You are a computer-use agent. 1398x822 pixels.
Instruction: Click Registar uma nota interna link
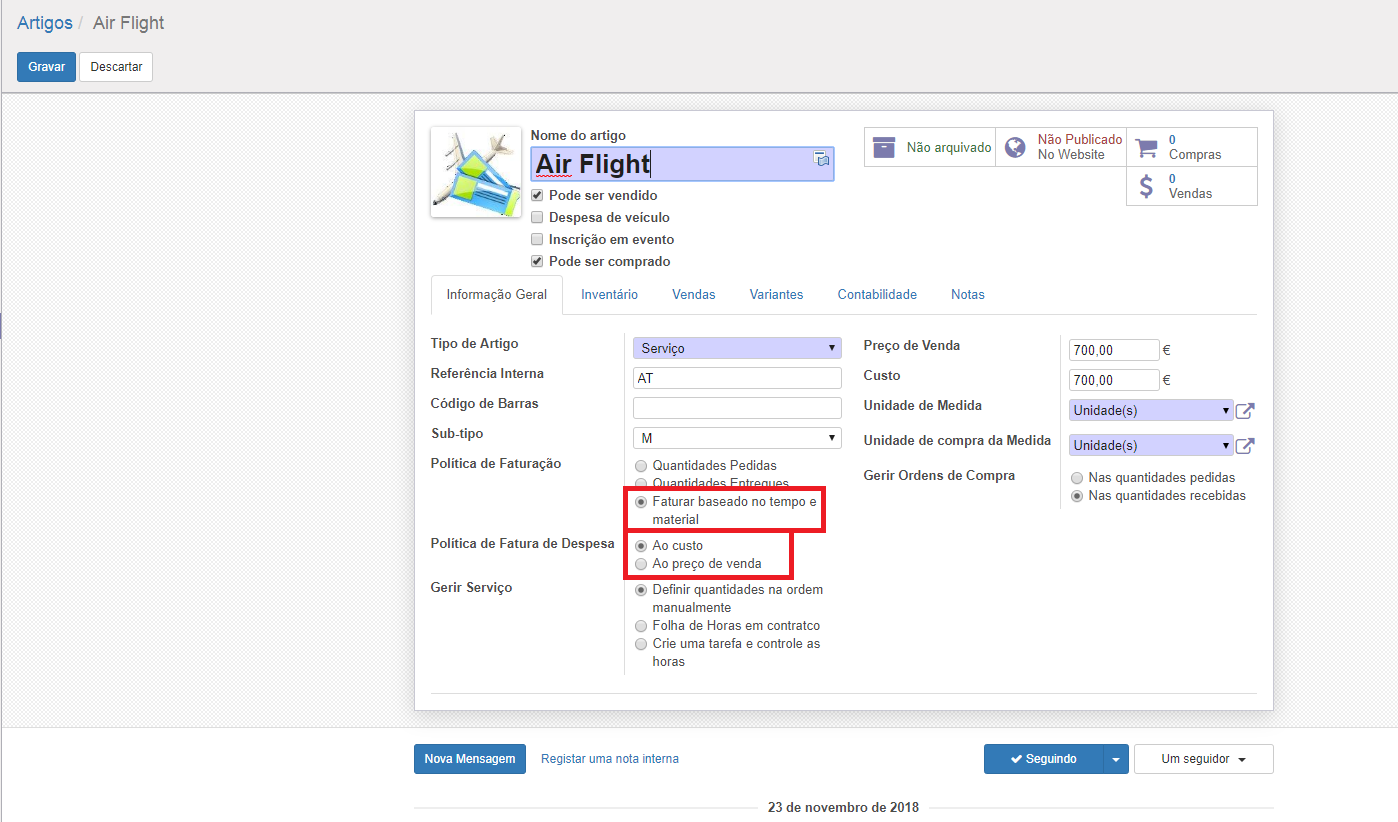609,759
